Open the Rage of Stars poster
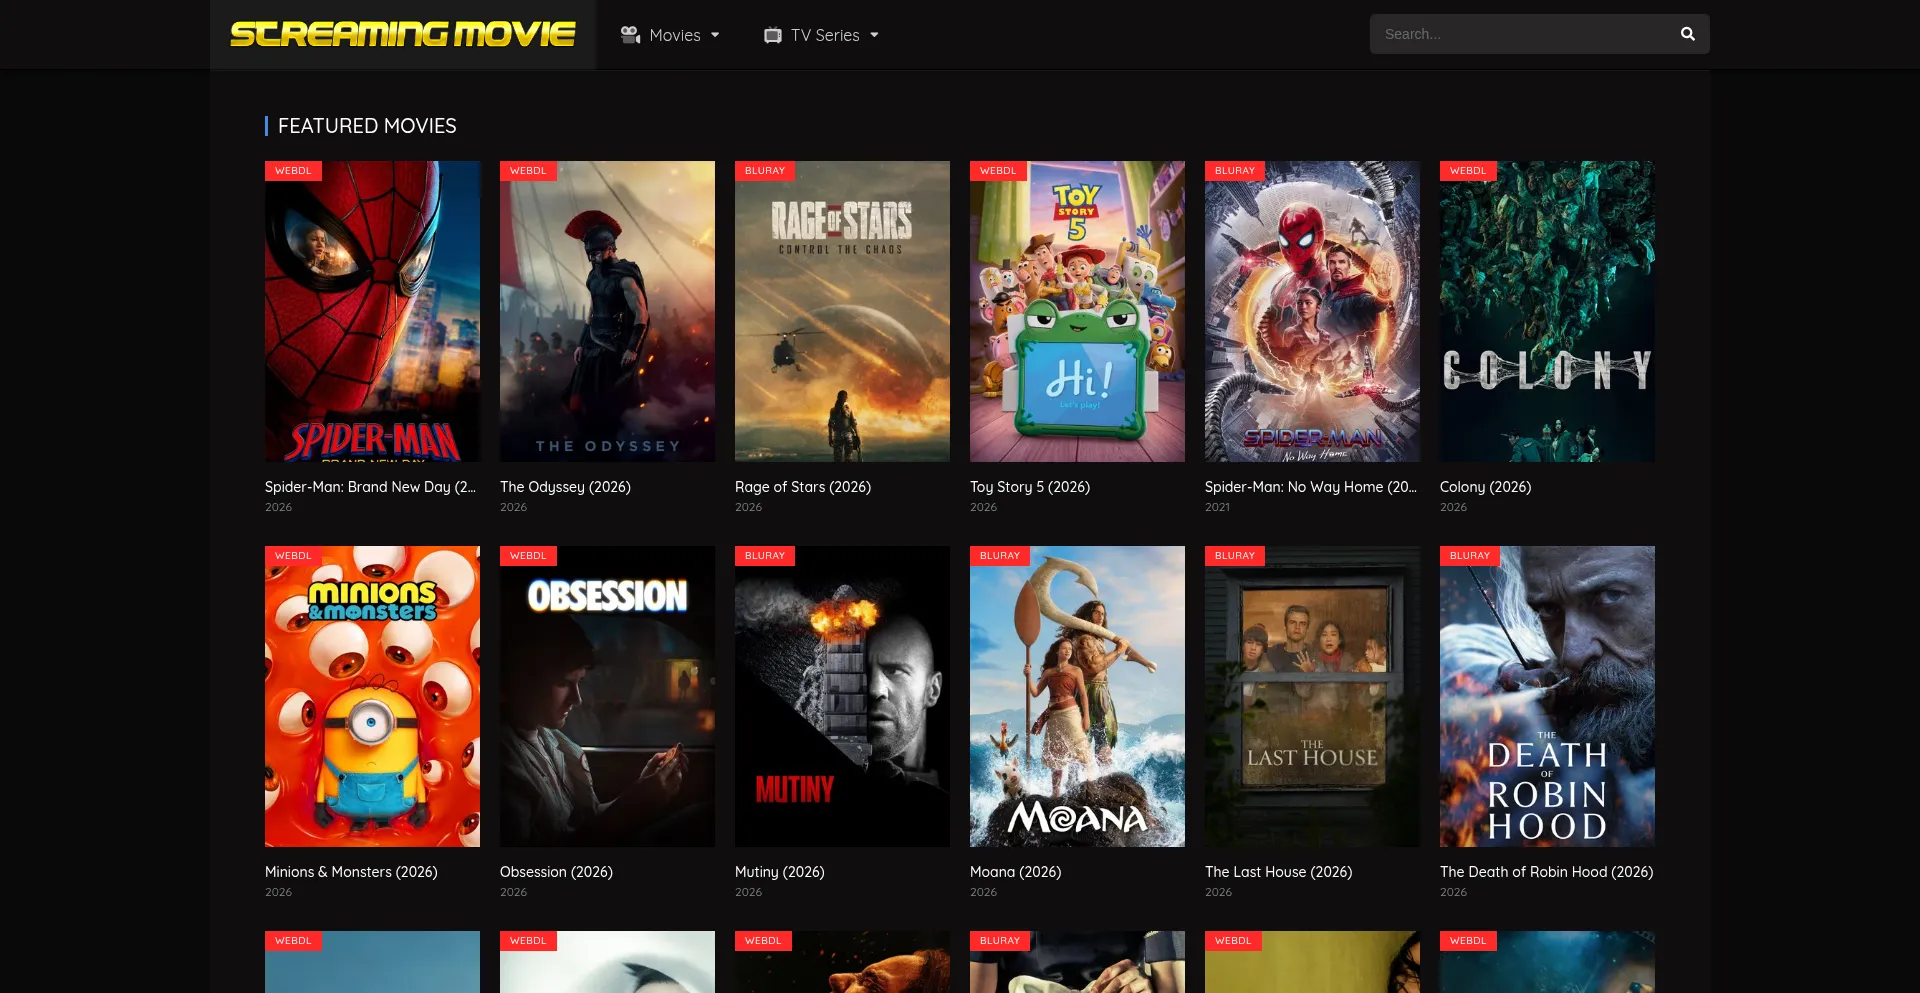 (842, 311)
